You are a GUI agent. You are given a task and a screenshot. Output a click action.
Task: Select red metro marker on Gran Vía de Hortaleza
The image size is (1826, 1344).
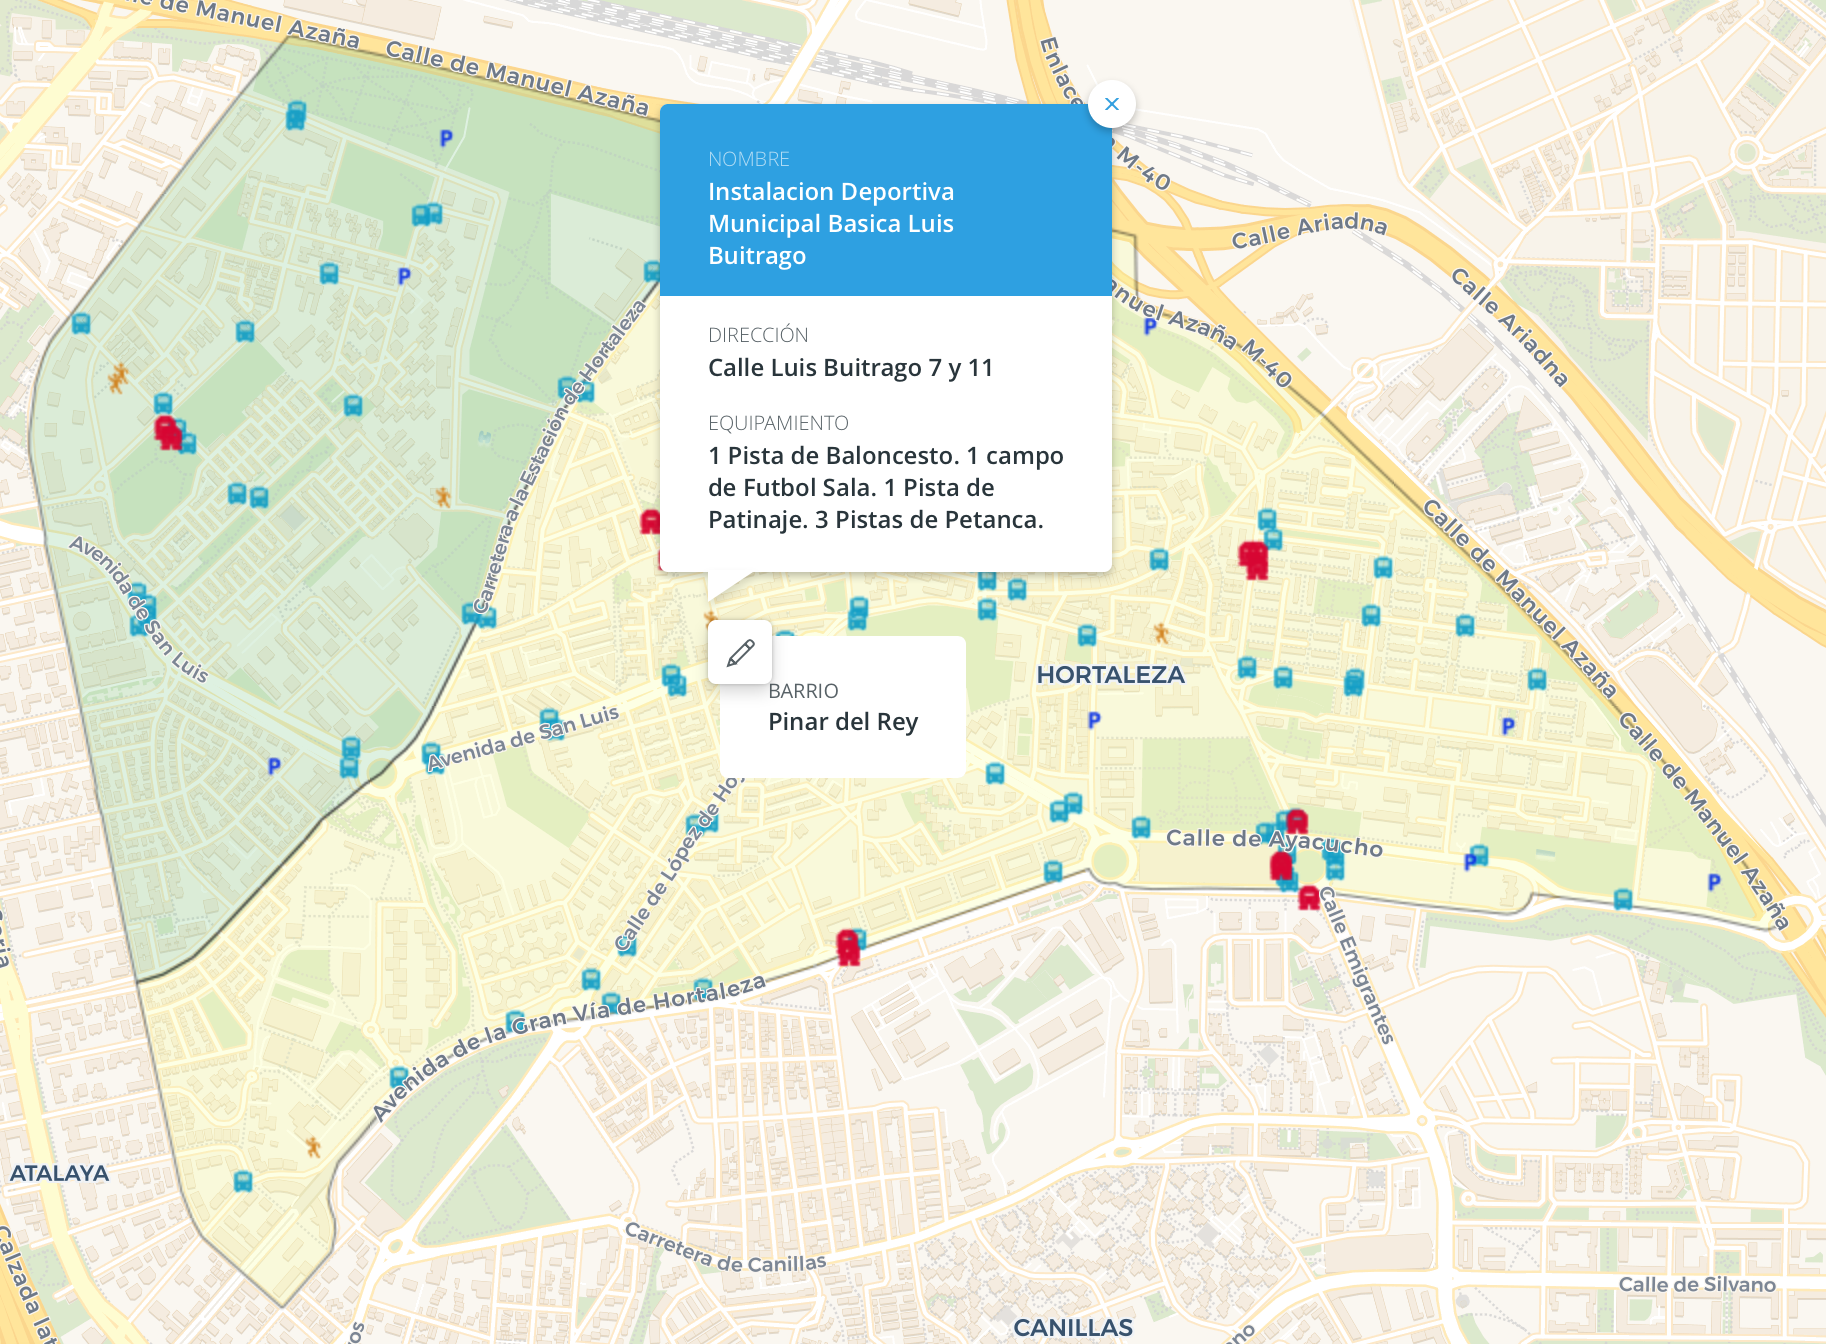click(848, 946)
